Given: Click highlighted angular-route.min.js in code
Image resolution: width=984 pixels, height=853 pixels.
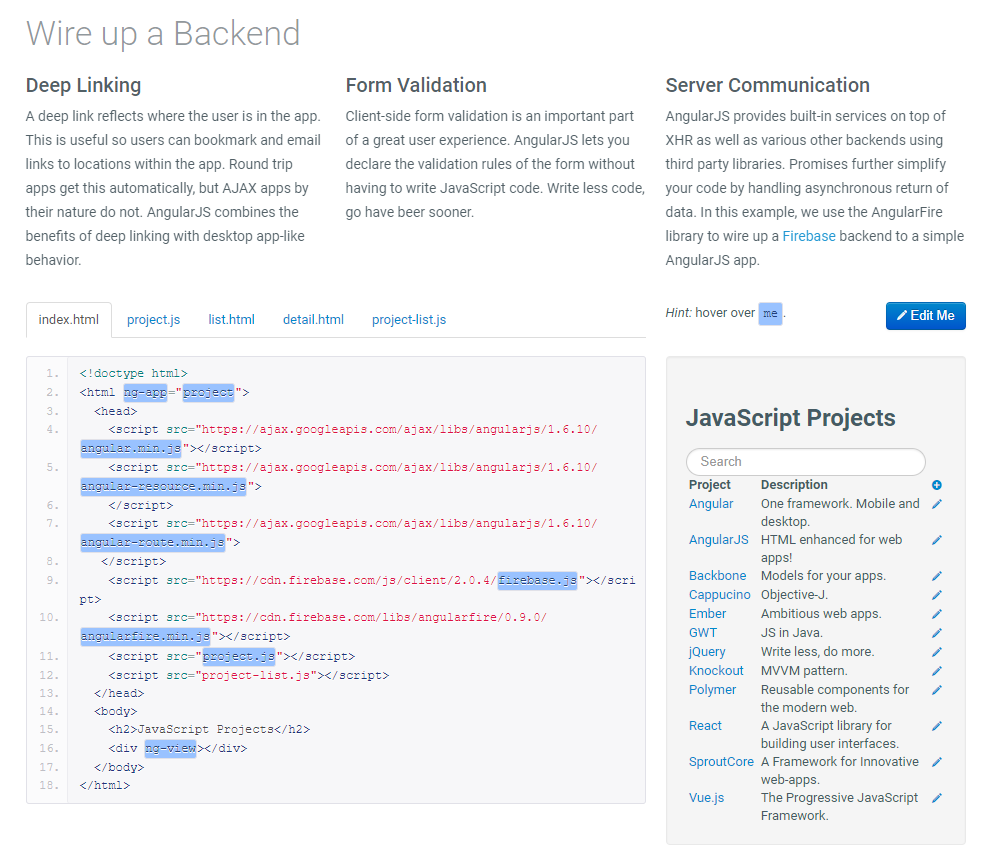Looking at the screenshot, I should pos(152,542).
